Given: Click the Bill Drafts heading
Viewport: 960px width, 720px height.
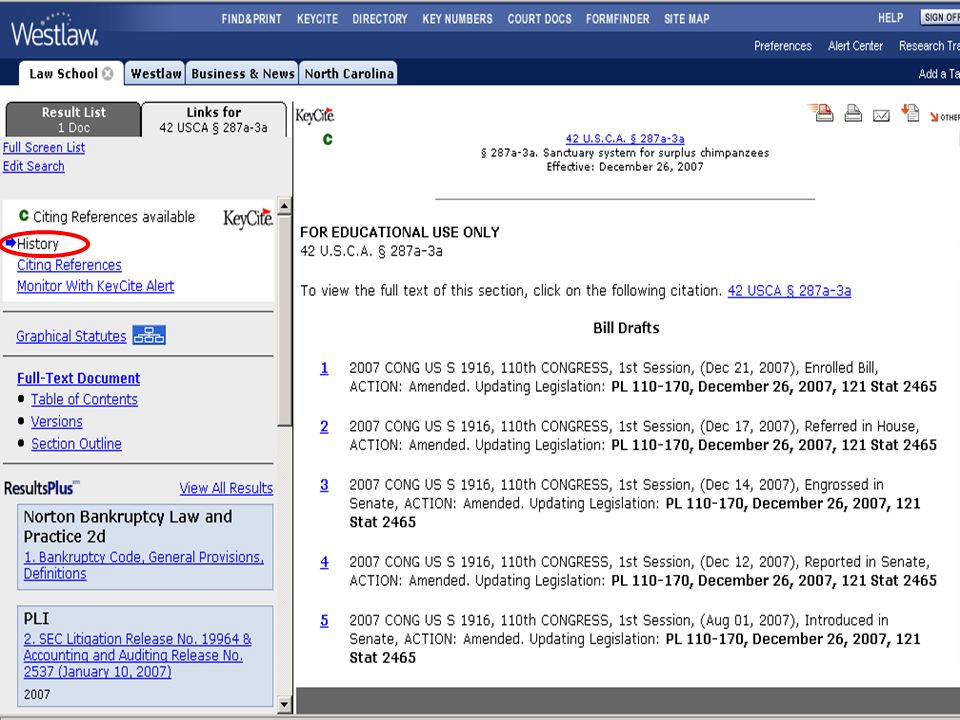Looking at the screenshot, I should (x=626, y=328).
